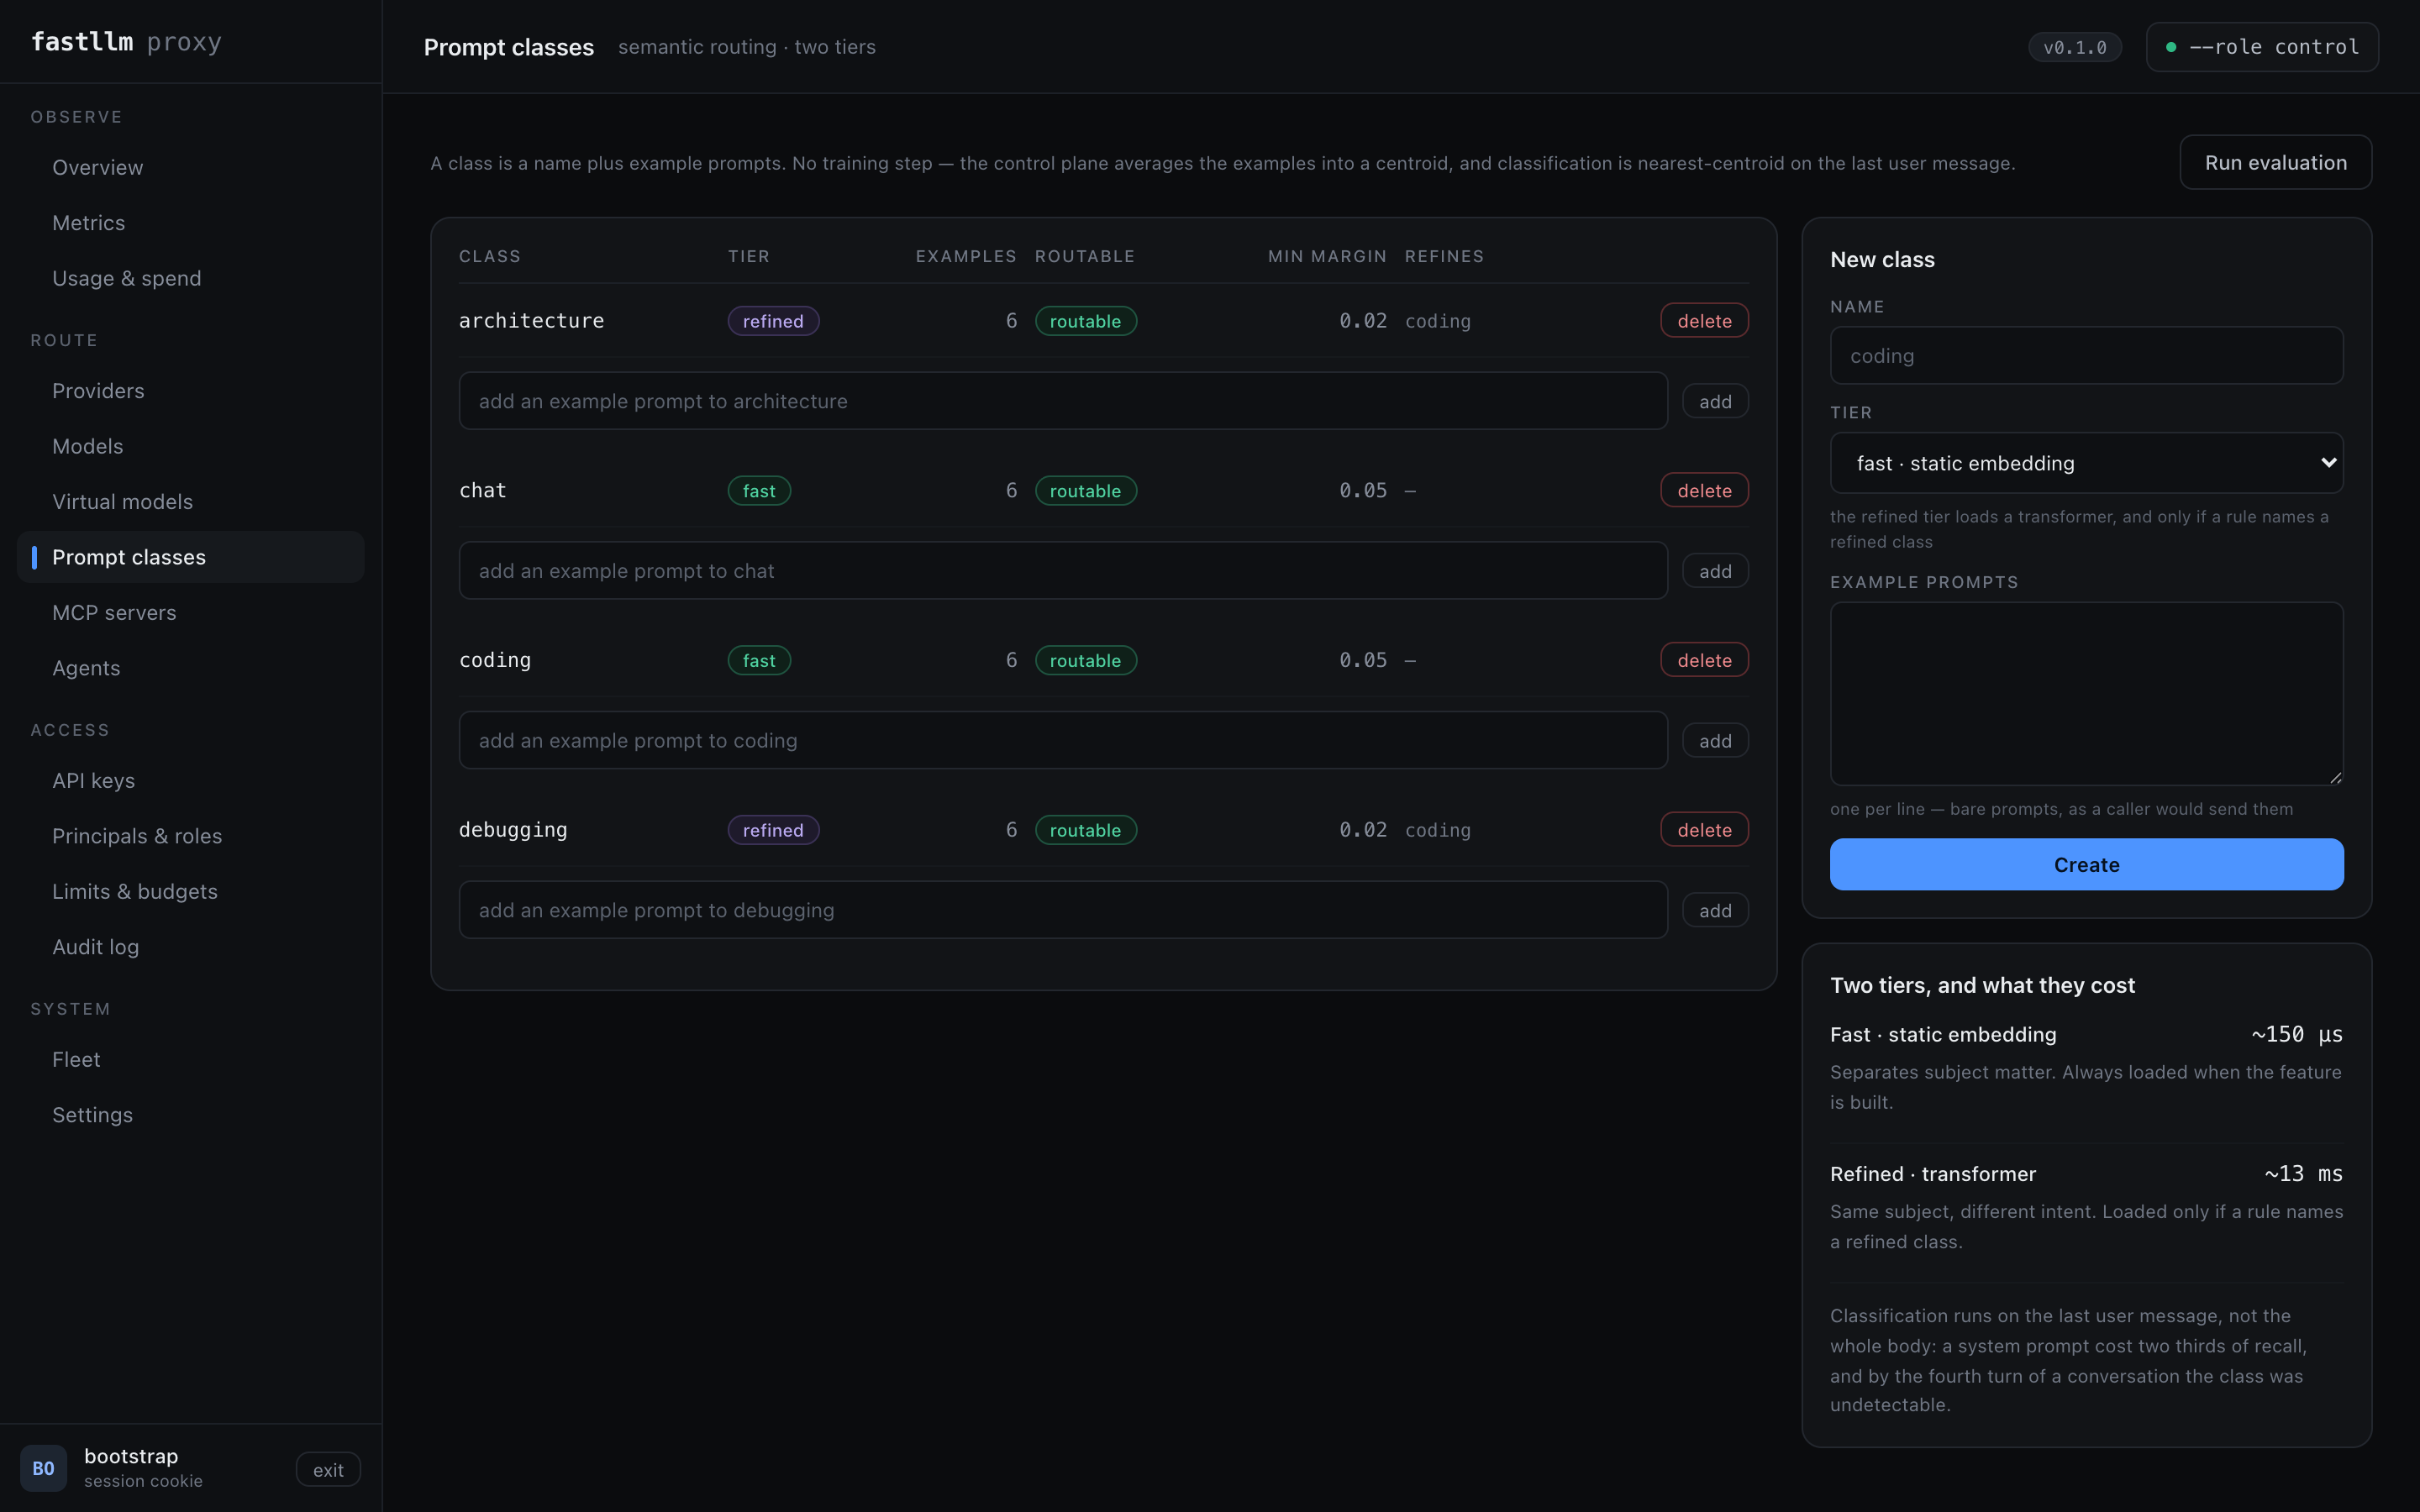Select Prompt classes sidebar item
Image resolution: width=2420 pixels, height=1512 pixels.
[190, 557]
